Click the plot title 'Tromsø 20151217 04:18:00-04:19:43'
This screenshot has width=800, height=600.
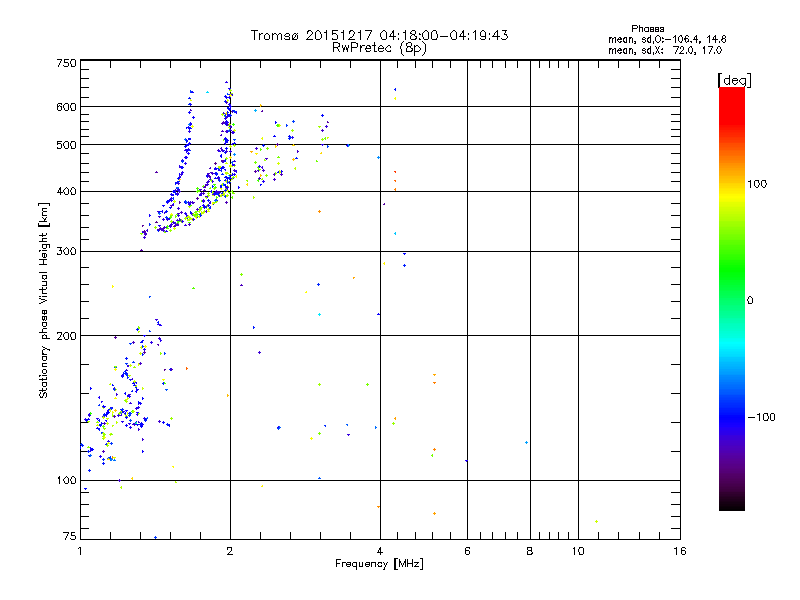[379, 35]
